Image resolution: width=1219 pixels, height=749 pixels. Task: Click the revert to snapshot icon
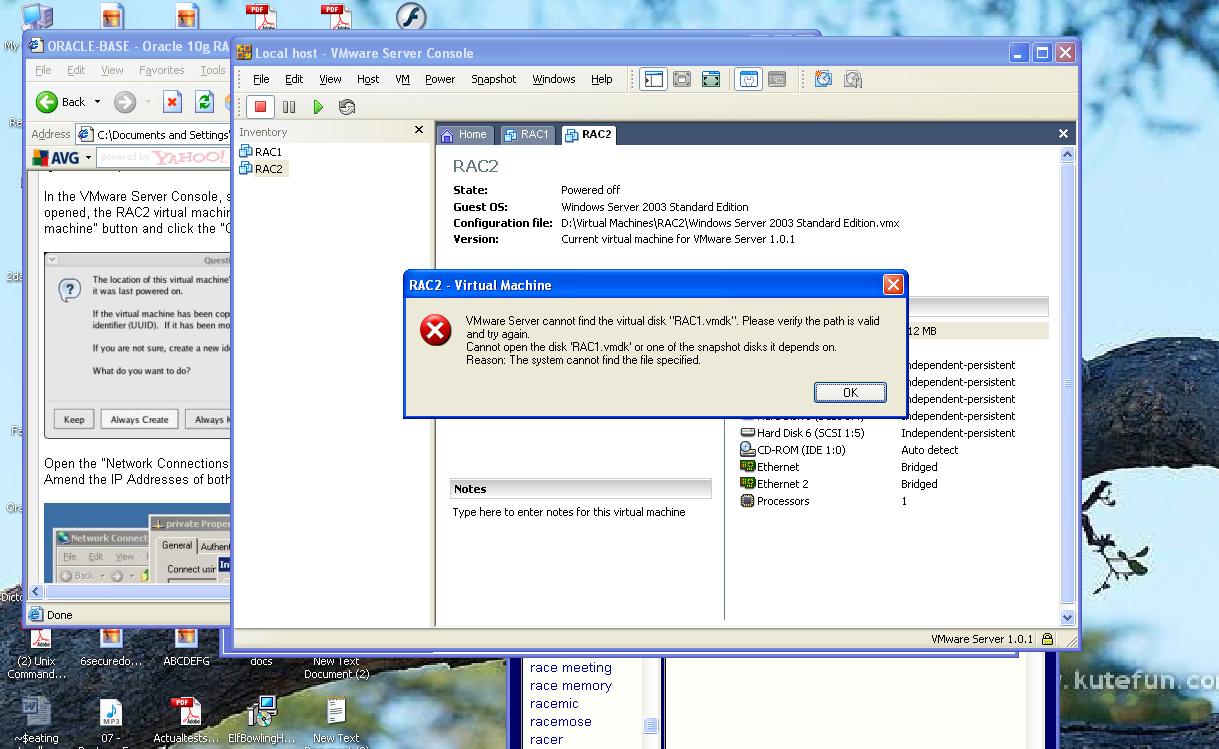coord(853,79)
